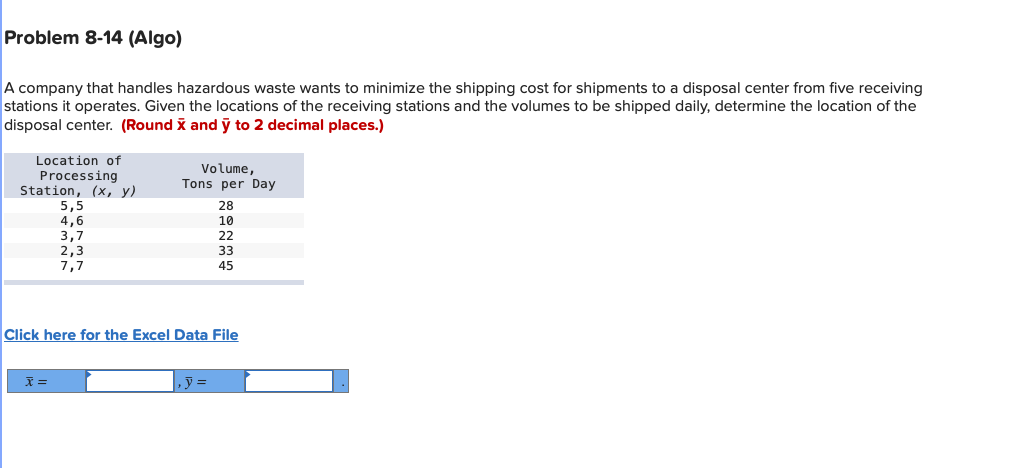Click the 'Location of Processing Station' column header

[x=78, y=175]
